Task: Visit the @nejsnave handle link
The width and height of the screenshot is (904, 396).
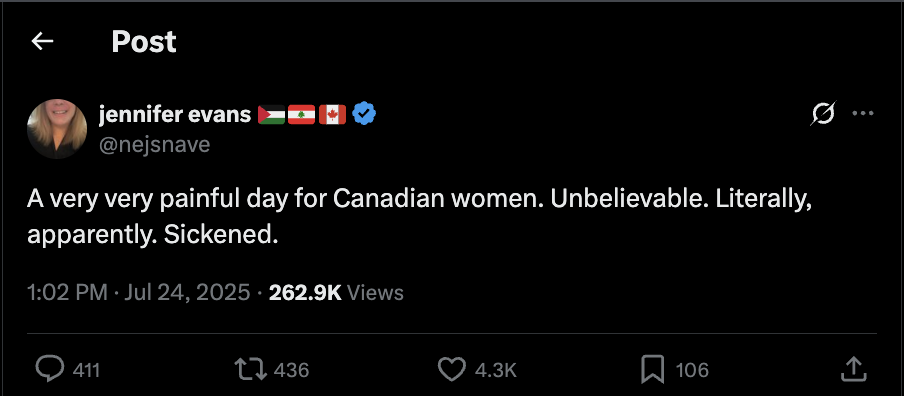Action: coord(155,144)
